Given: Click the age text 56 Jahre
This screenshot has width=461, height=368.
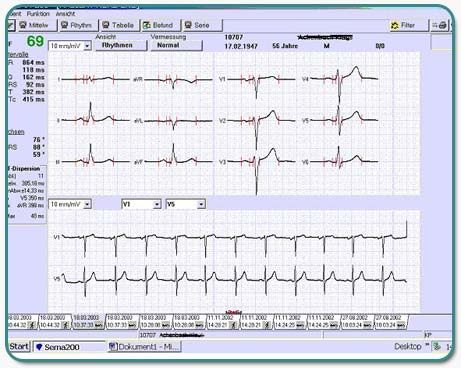Looking at the screenshot, I should click(285, 46).
